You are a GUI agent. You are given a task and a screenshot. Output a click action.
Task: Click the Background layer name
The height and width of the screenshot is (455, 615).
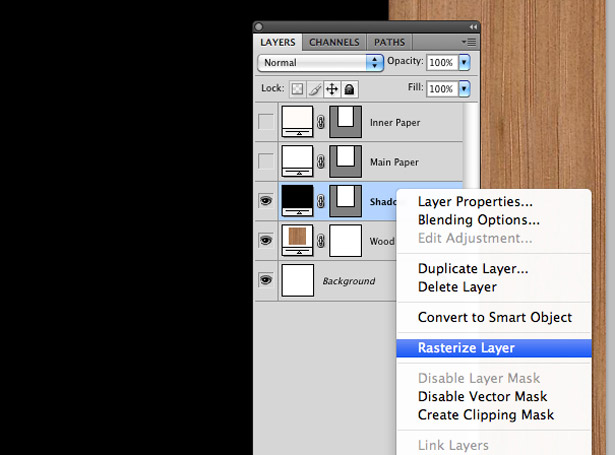point(349,281)
